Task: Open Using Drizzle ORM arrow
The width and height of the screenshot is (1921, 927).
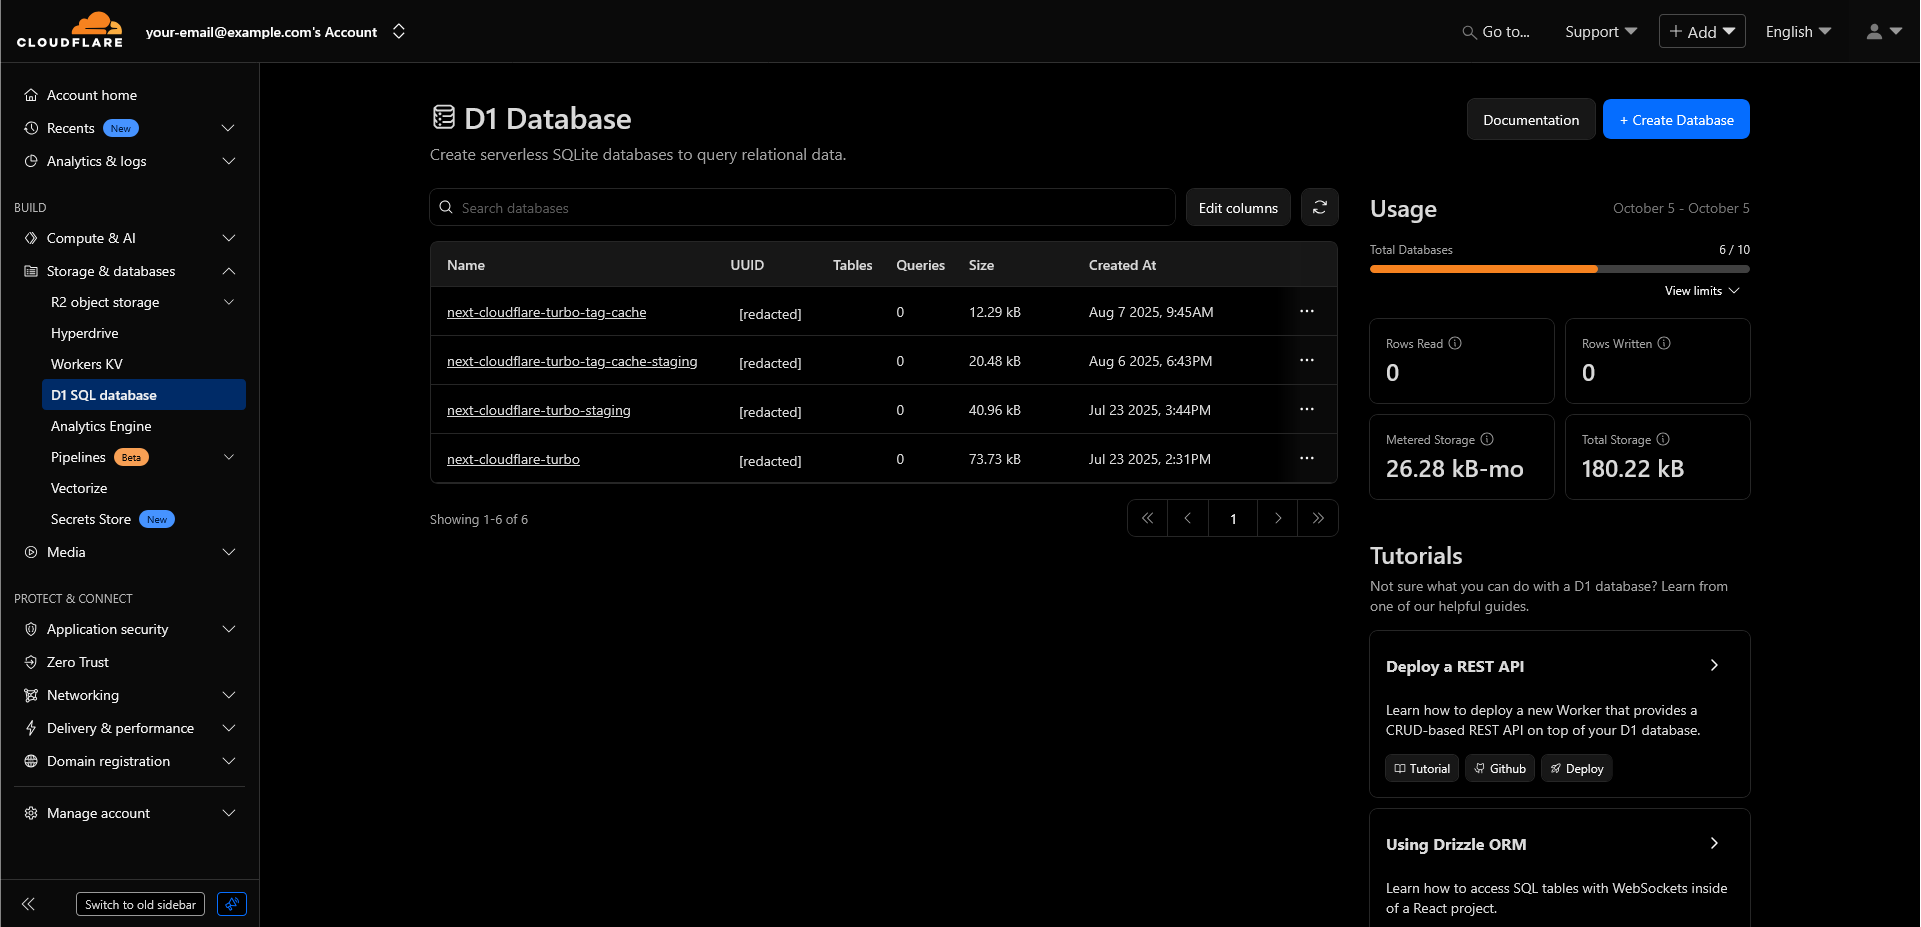Action: tap(1714, 843)
